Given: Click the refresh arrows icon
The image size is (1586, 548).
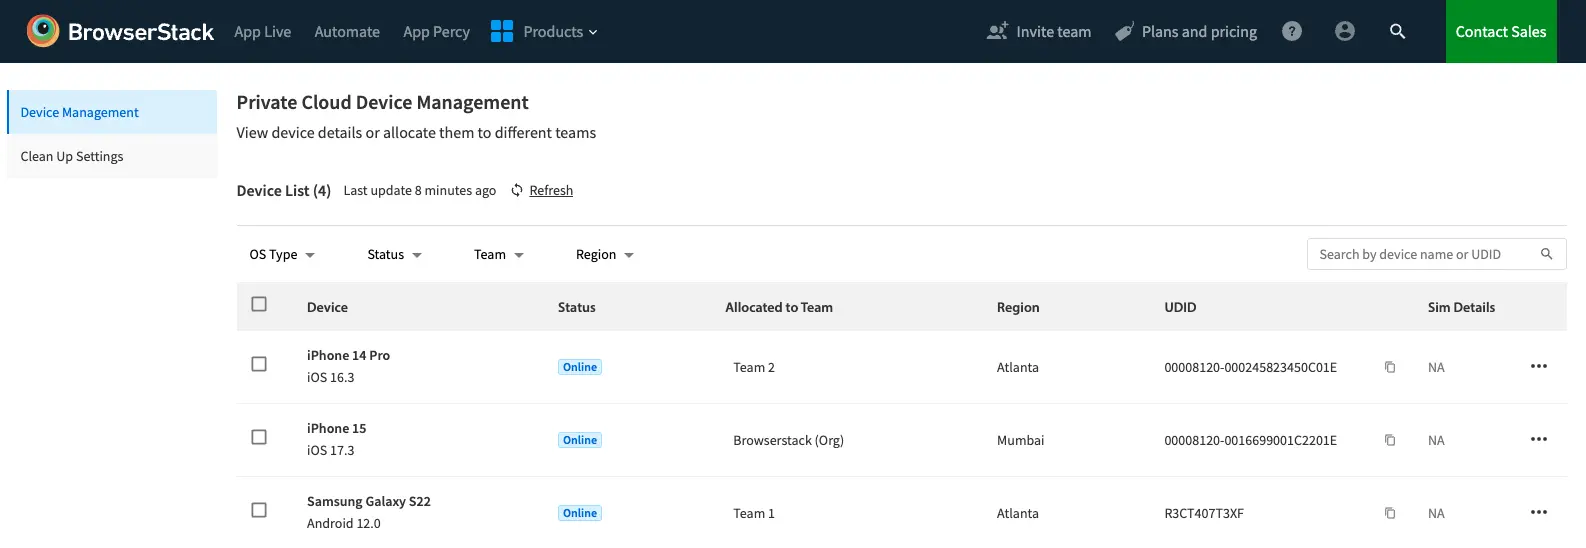Looking at the screenshot, I should pyautogui.click(x=517, y=190).
